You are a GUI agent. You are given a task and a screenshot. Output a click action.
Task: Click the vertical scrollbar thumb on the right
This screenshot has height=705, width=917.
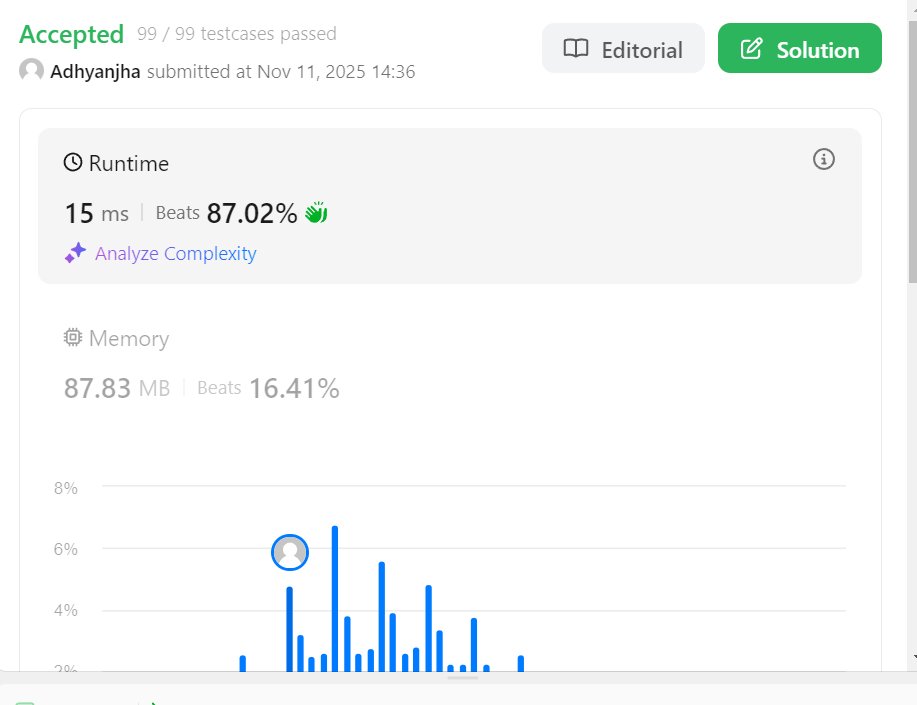click(x=913, y=152)
